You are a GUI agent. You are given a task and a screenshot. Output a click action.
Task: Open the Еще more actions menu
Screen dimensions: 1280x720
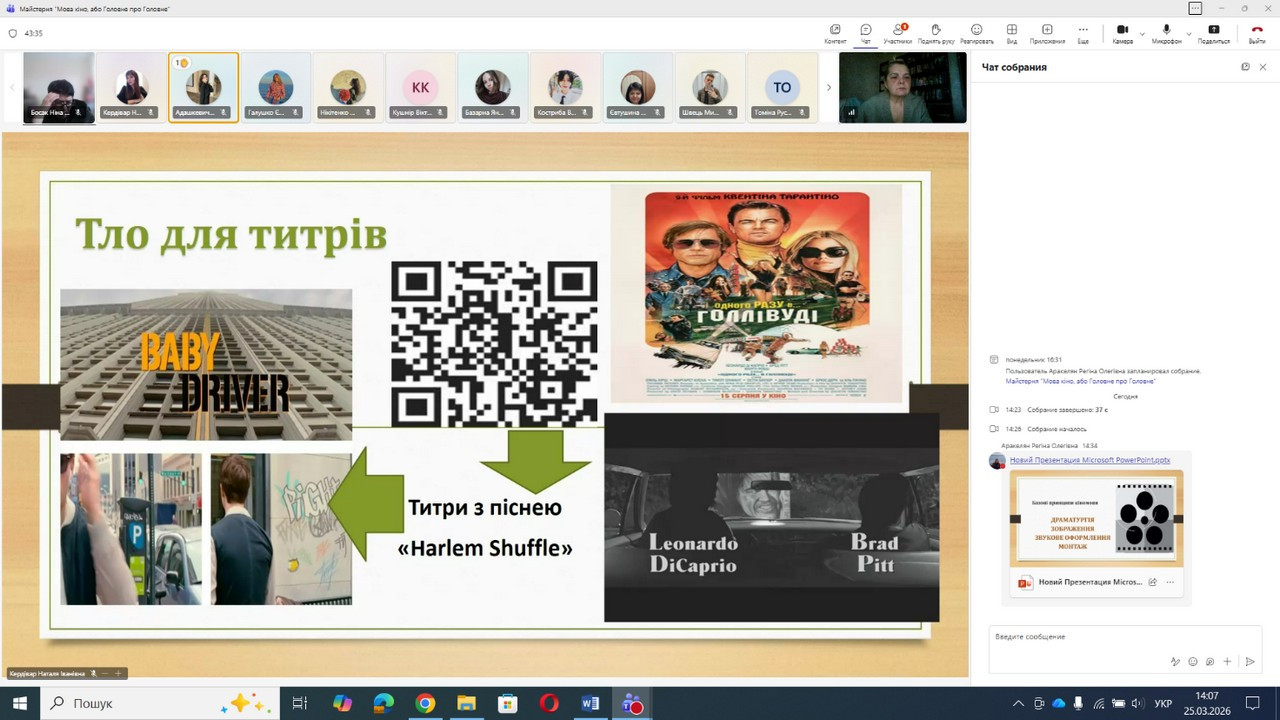(x=1083, y=34)
